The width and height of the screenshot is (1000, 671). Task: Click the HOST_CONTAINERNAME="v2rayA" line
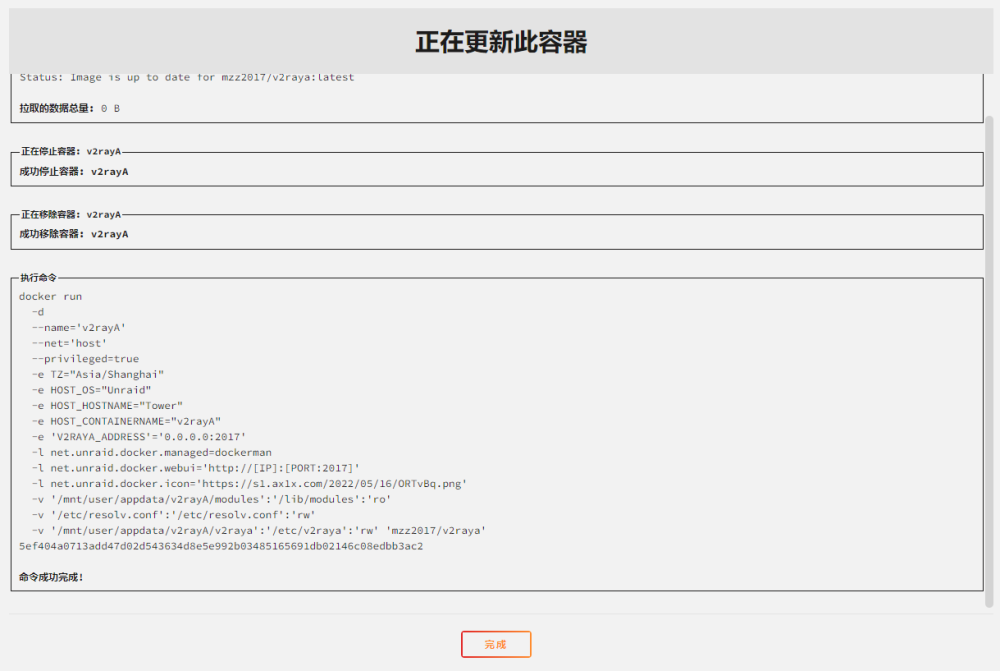(x=126, y=422)
